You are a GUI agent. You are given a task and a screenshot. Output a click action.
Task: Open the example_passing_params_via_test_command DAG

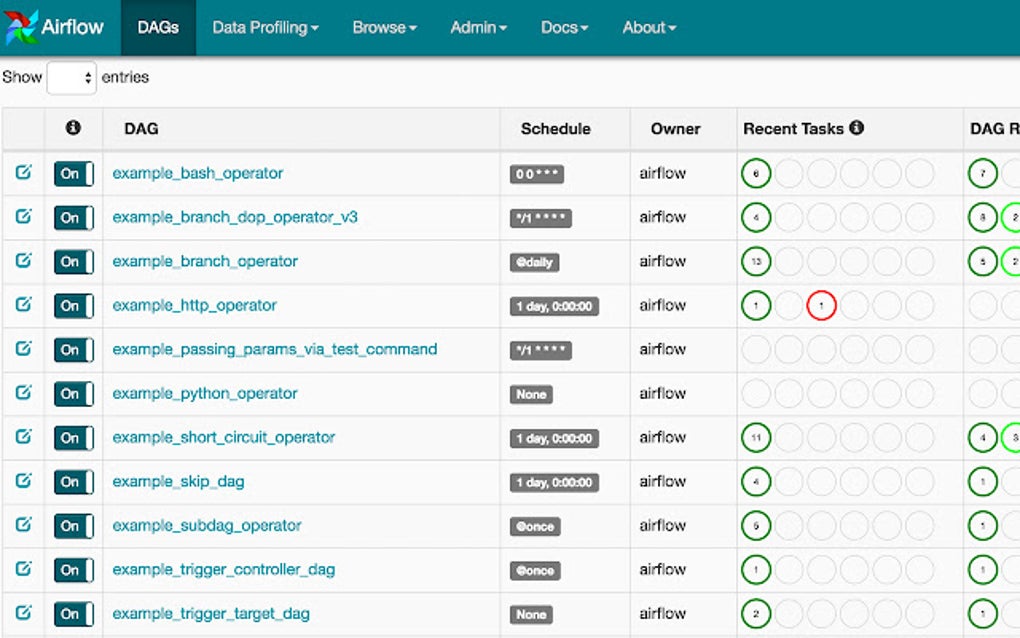coord(276,349)
